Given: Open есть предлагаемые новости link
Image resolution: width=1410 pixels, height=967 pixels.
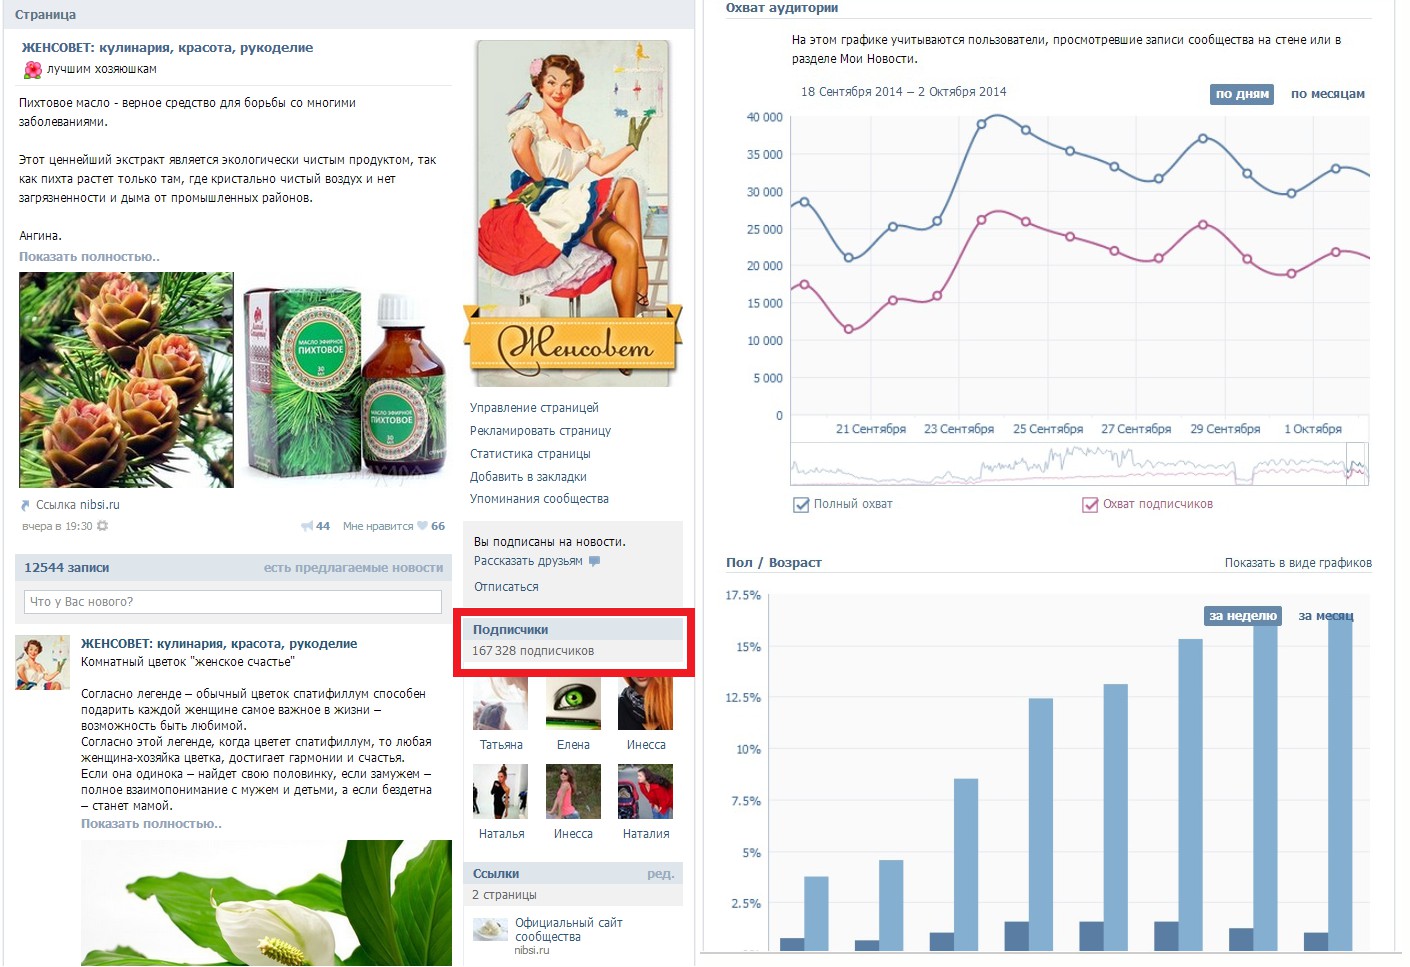Looking at the screenshot, I should tap(353, 568).
